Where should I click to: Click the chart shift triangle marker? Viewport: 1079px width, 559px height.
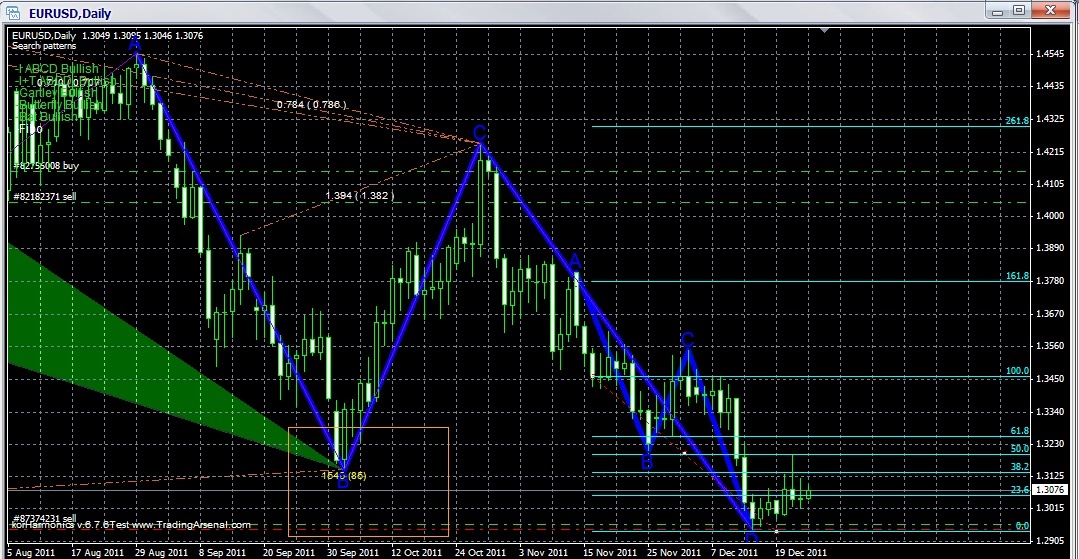pyautogui.click(x=824, y=30)
